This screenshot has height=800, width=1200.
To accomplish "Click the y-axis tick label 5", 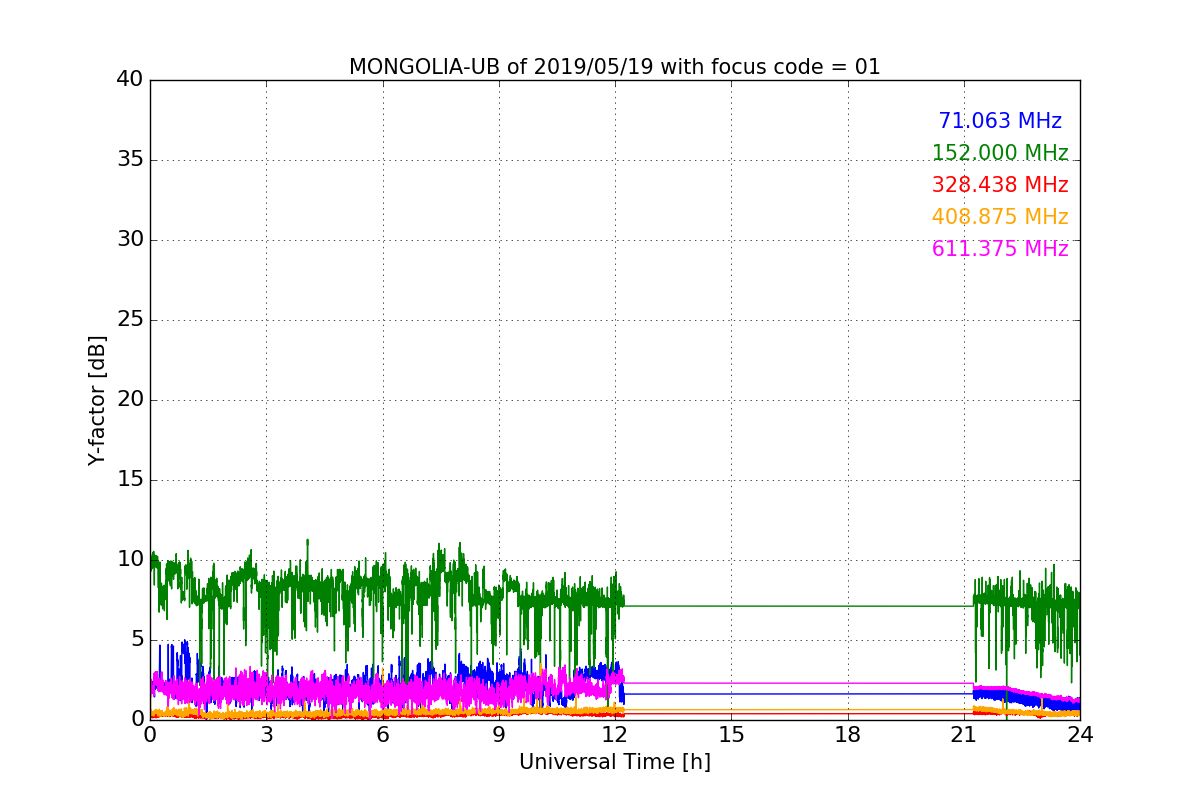I will click(136, 639).
